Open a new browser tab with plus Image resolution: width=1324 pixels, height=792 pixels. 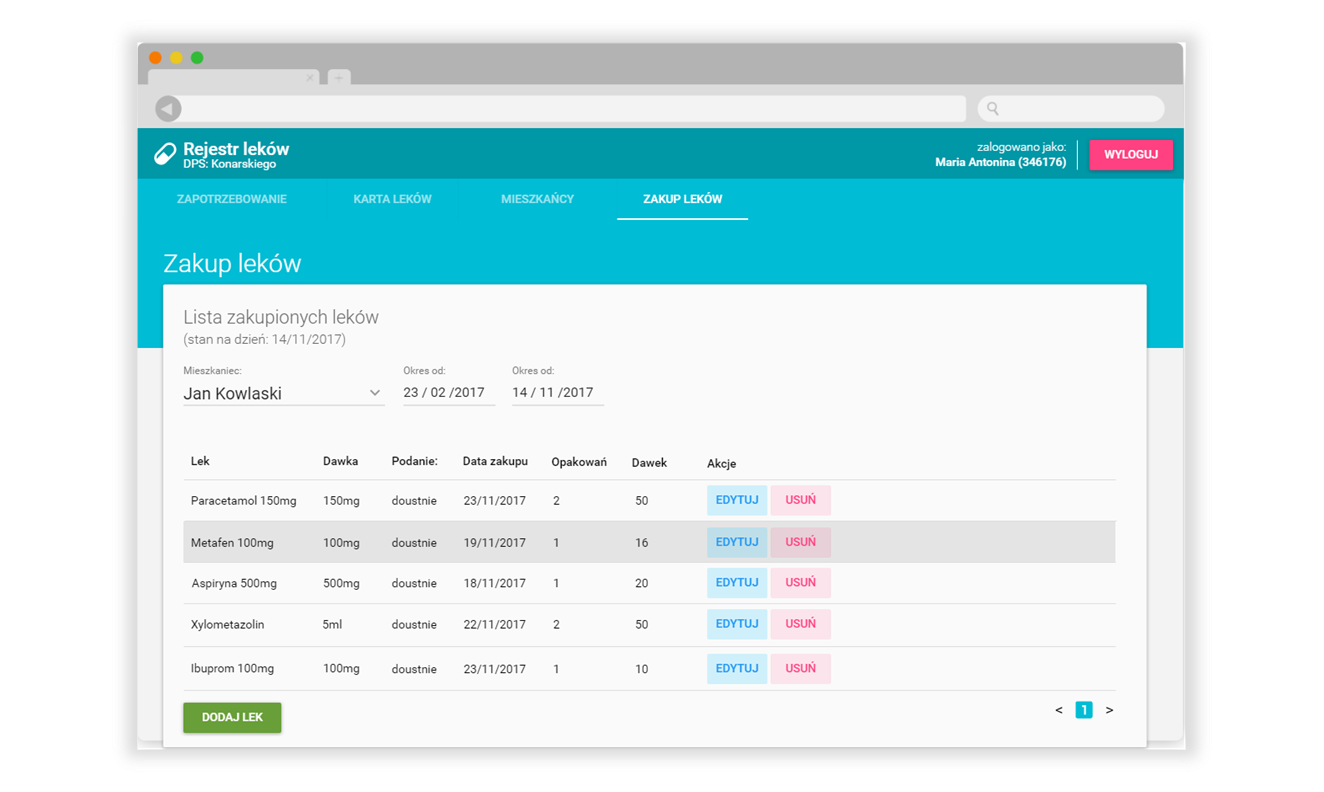(x=339, y=77)
